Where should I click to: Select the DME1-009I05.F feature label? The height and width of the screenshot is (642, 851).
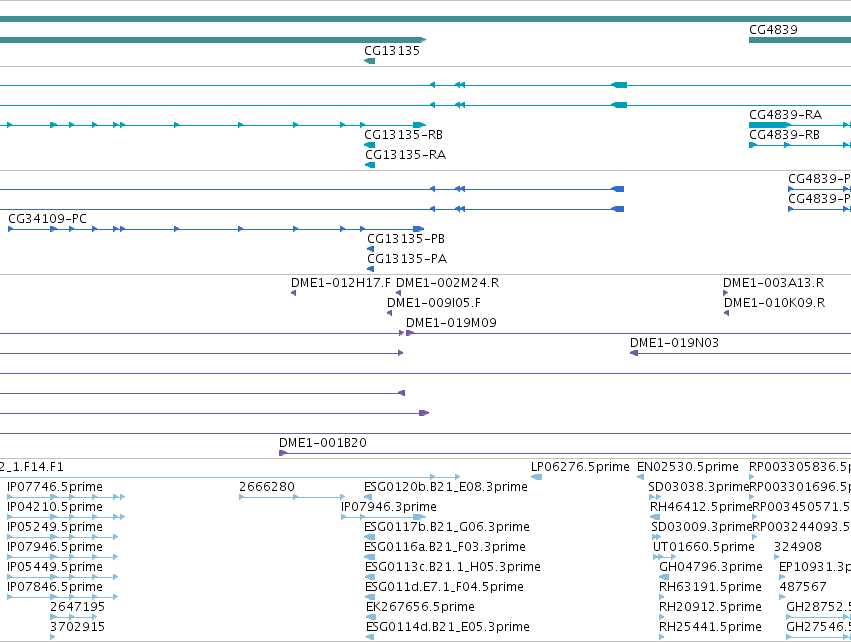click(x=434, y=303)
